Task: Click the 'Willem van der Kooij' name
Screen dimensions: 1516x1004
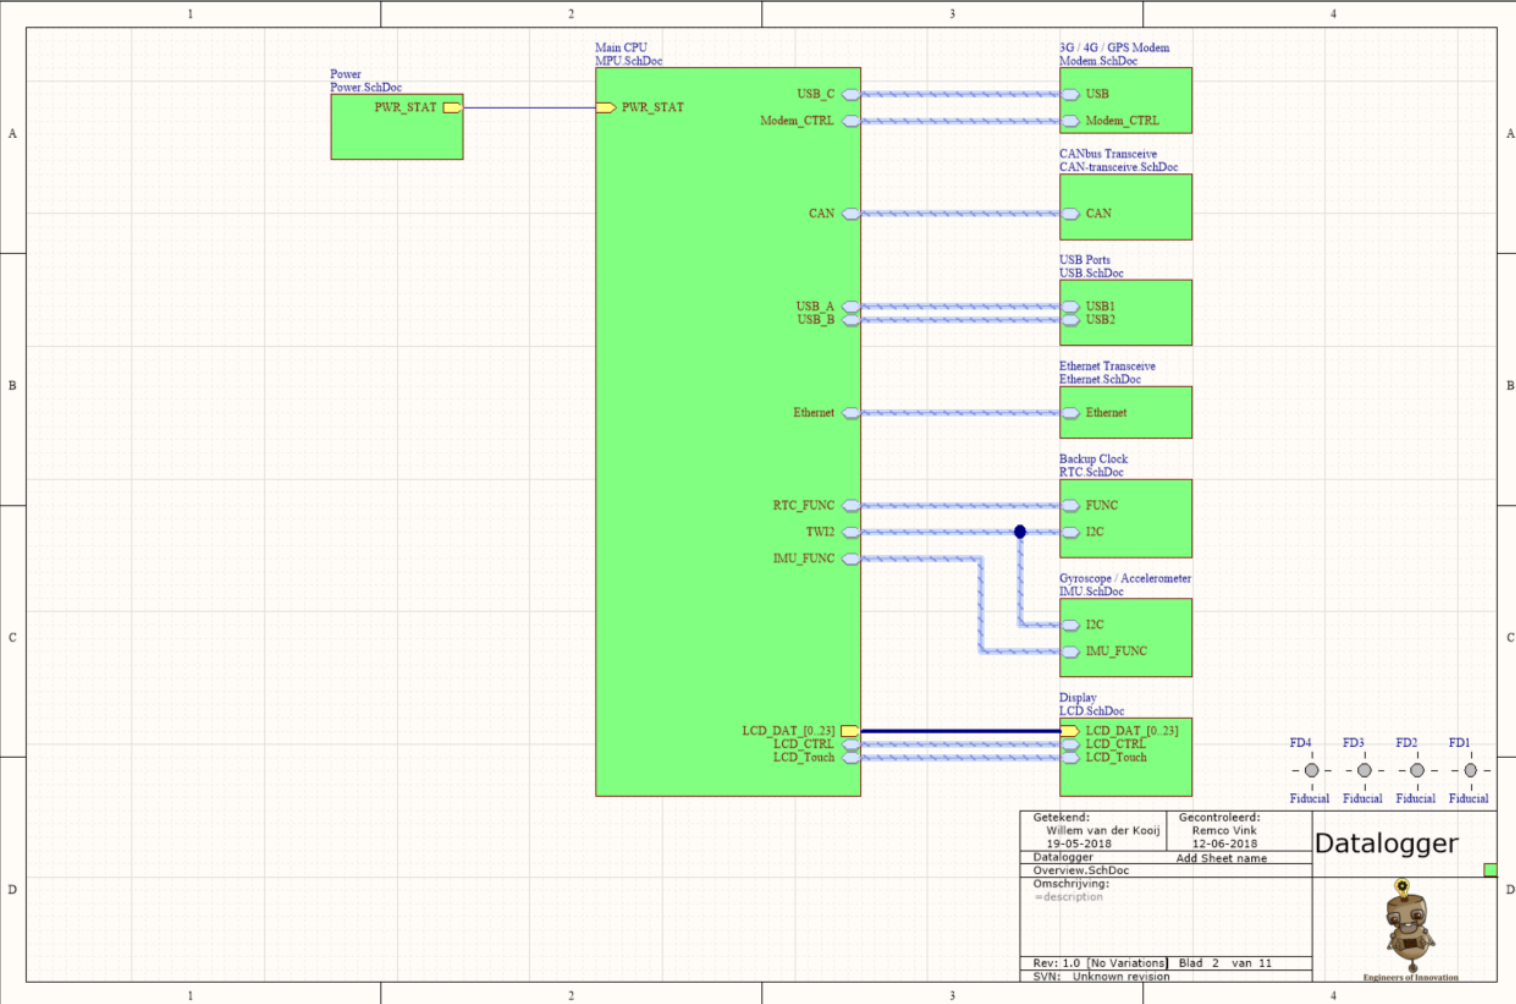Action: [1103, 830]
